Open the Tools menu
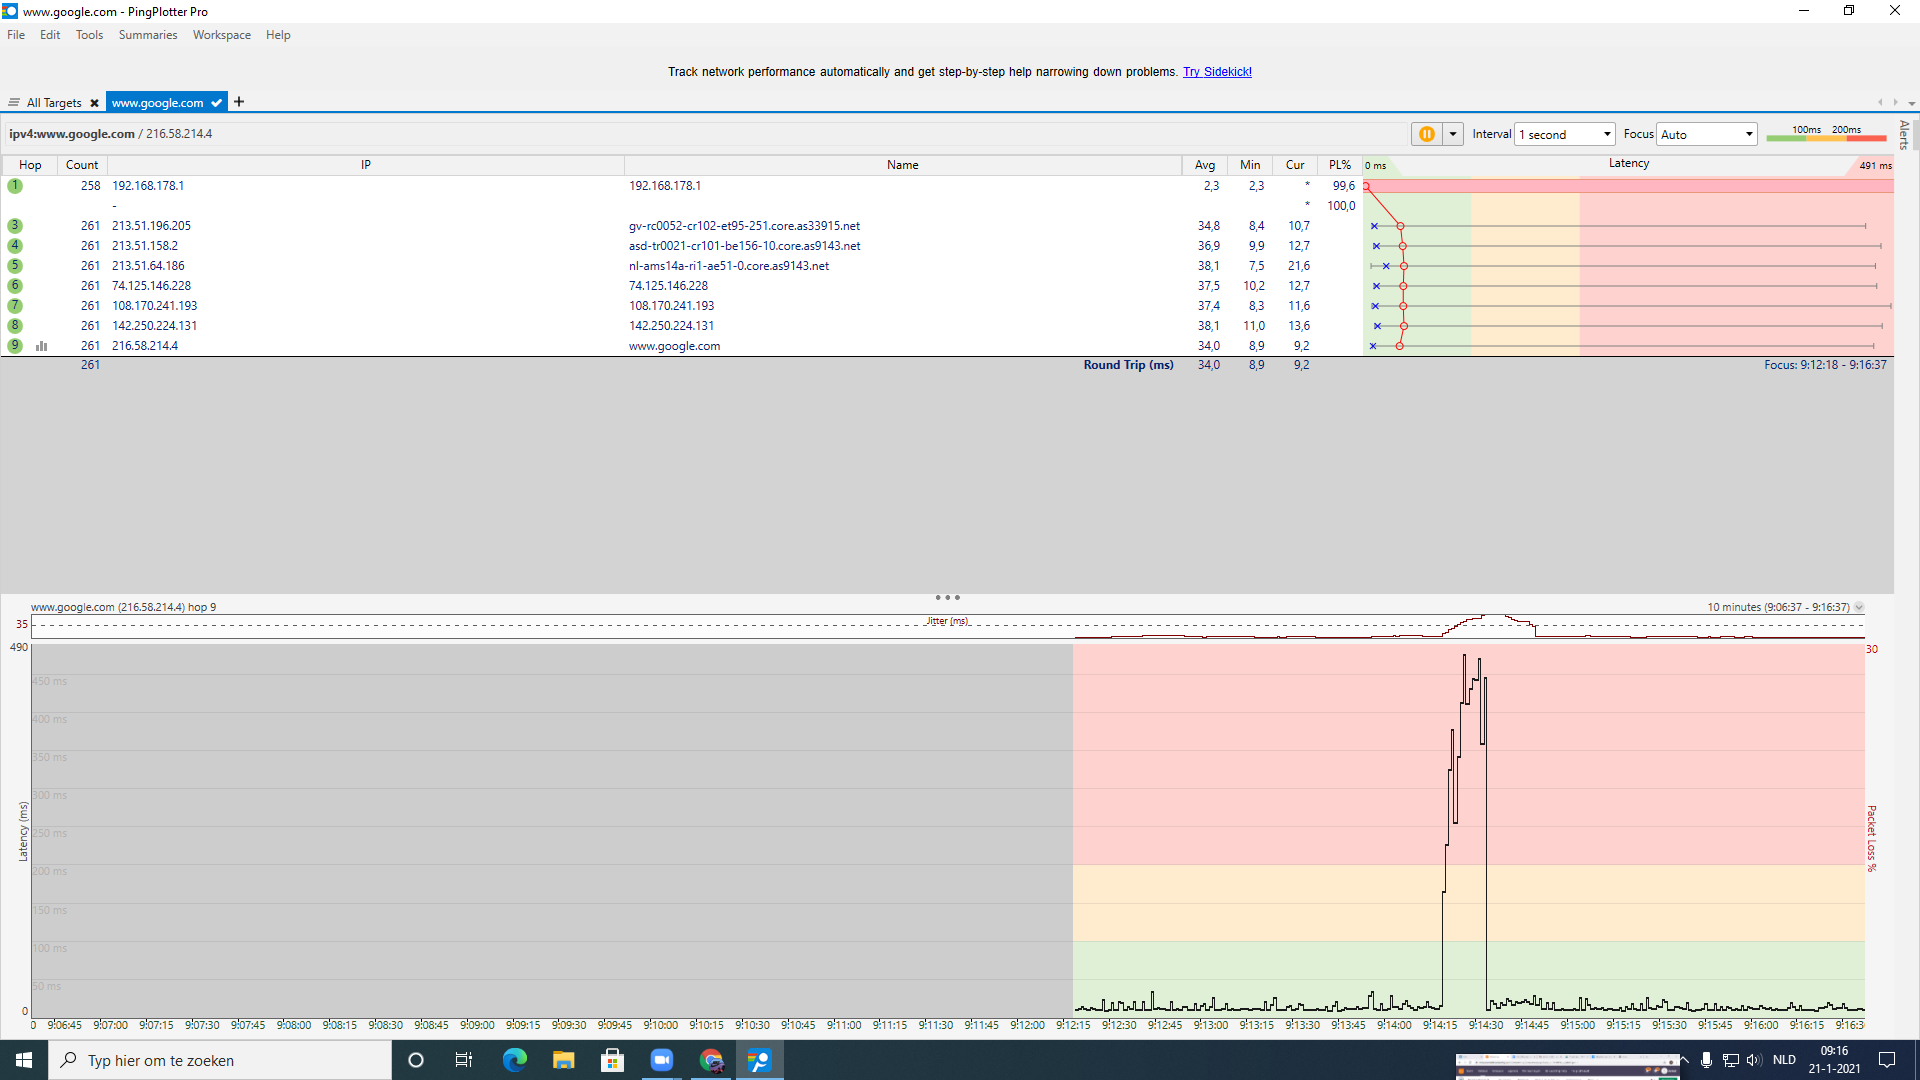Image resolution: width=1920 pixels, height=1080 pixels. [x=89, y=35]
